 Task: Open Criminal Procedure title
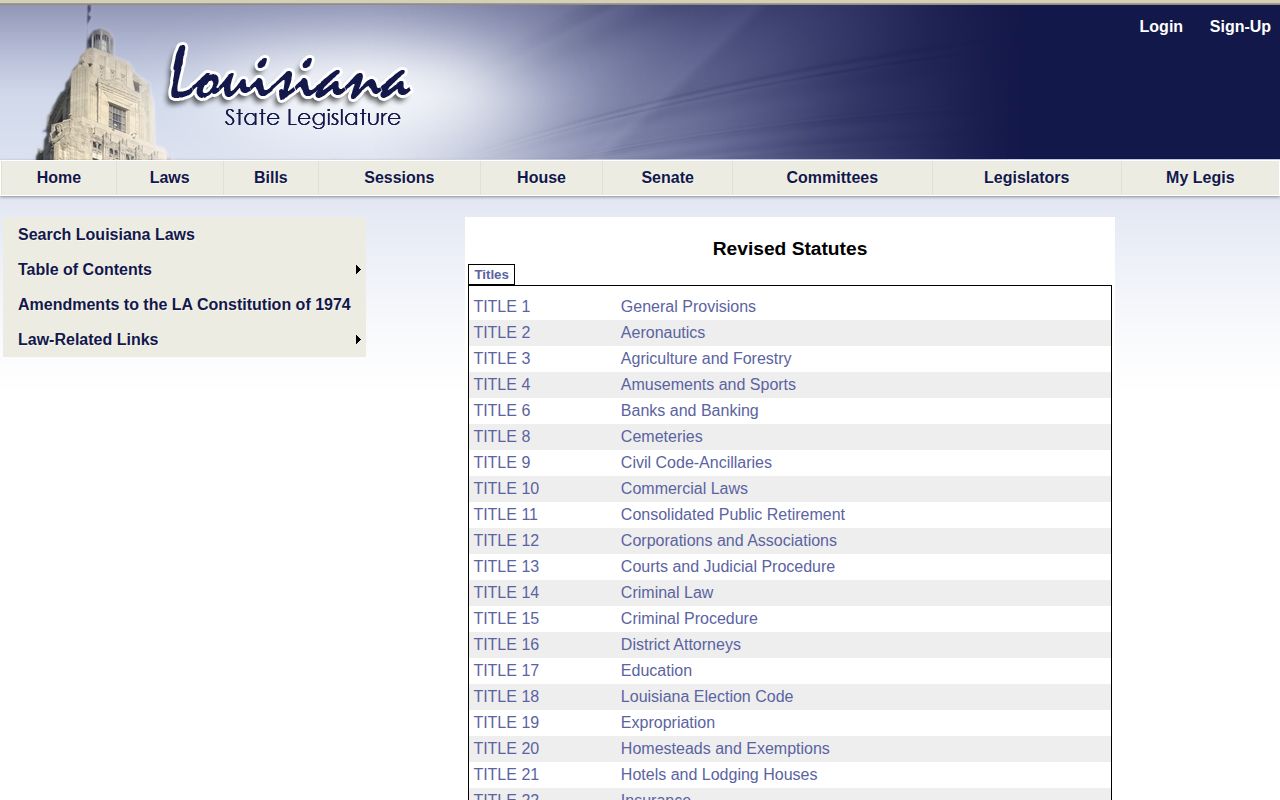click(689, 619)
